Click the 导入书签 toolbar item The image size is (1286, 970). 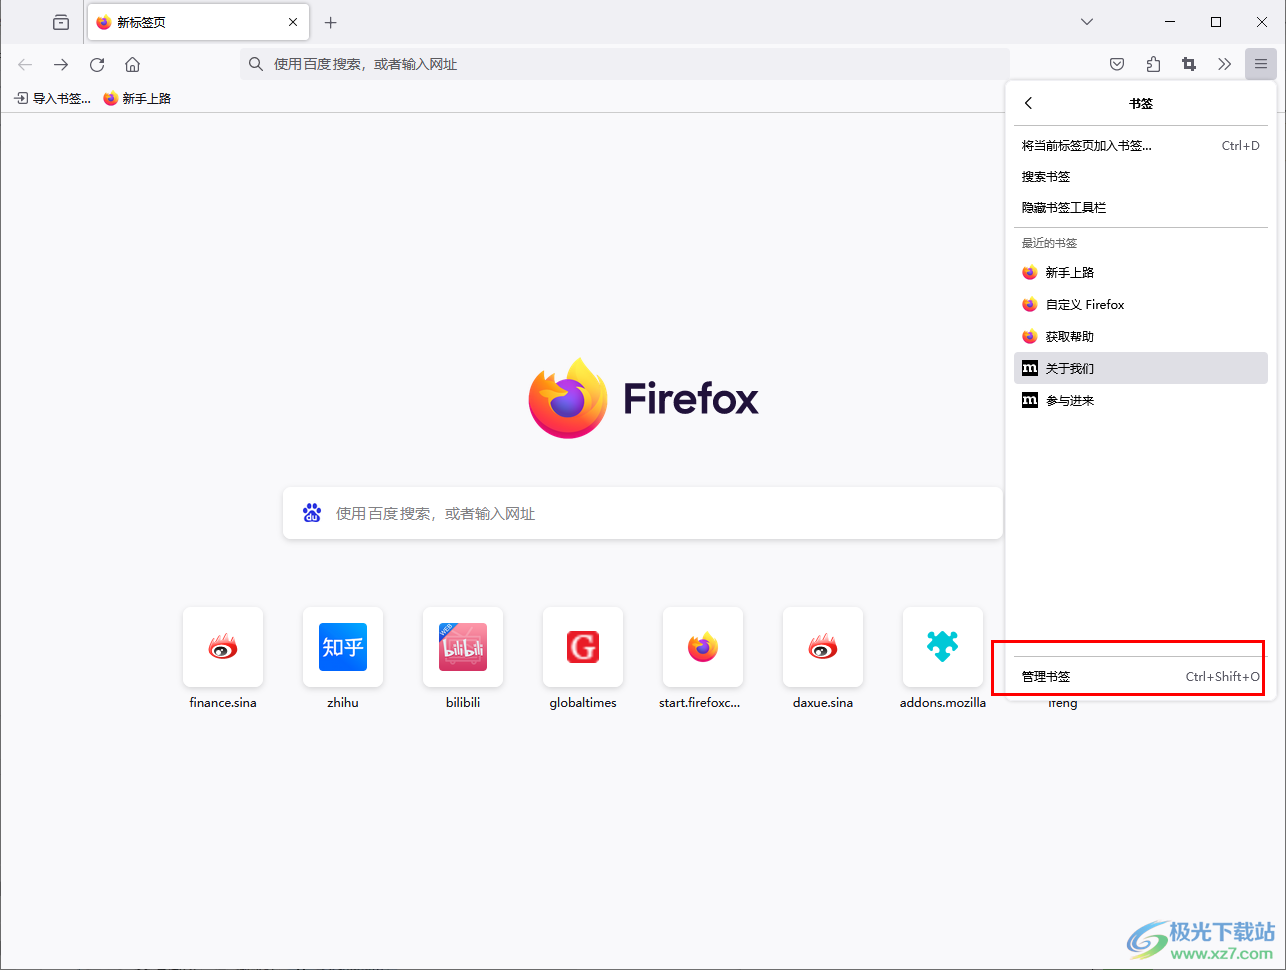(53, 98)
